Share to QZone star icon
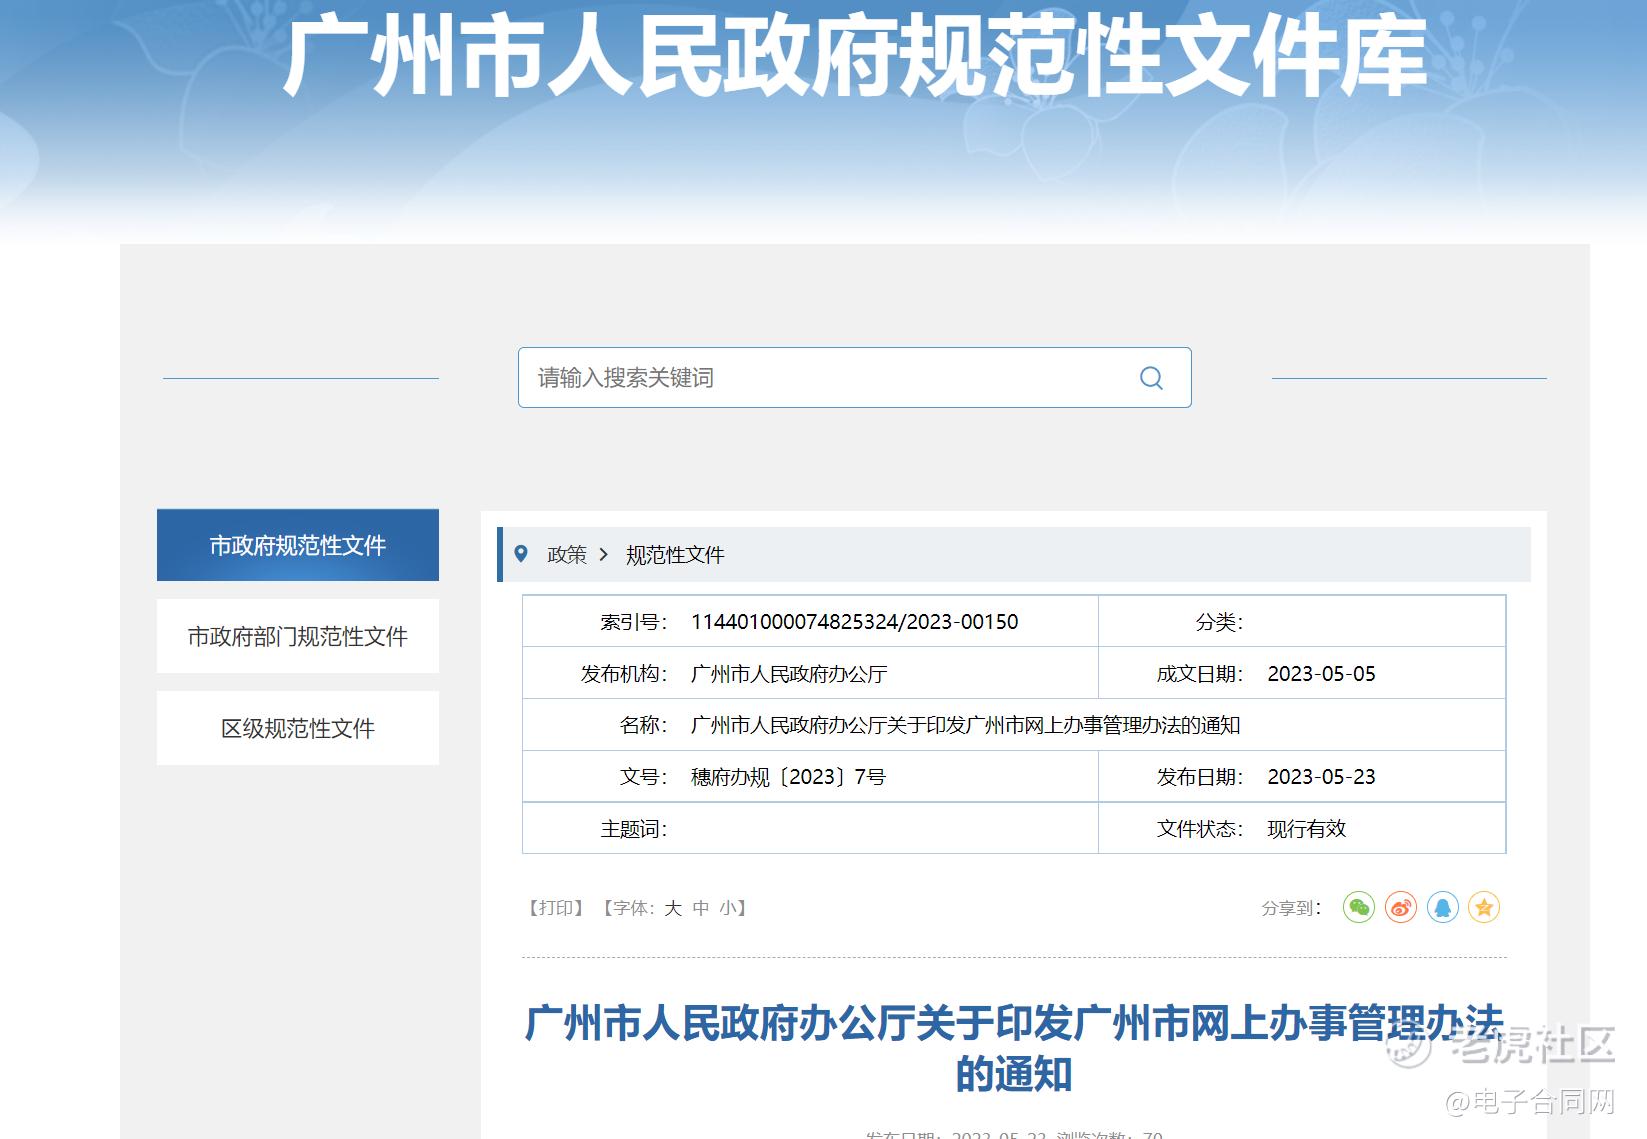 click(1484, 907)
